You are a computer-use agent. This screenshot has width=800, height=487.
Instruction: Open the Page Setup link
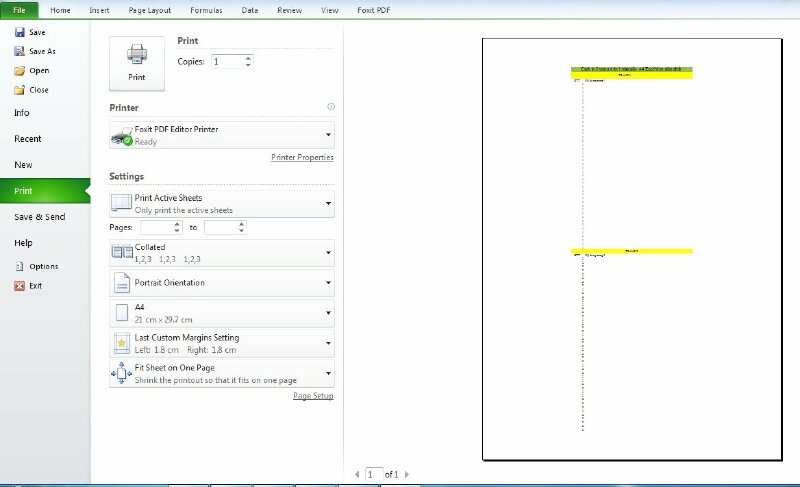point(313,396)
